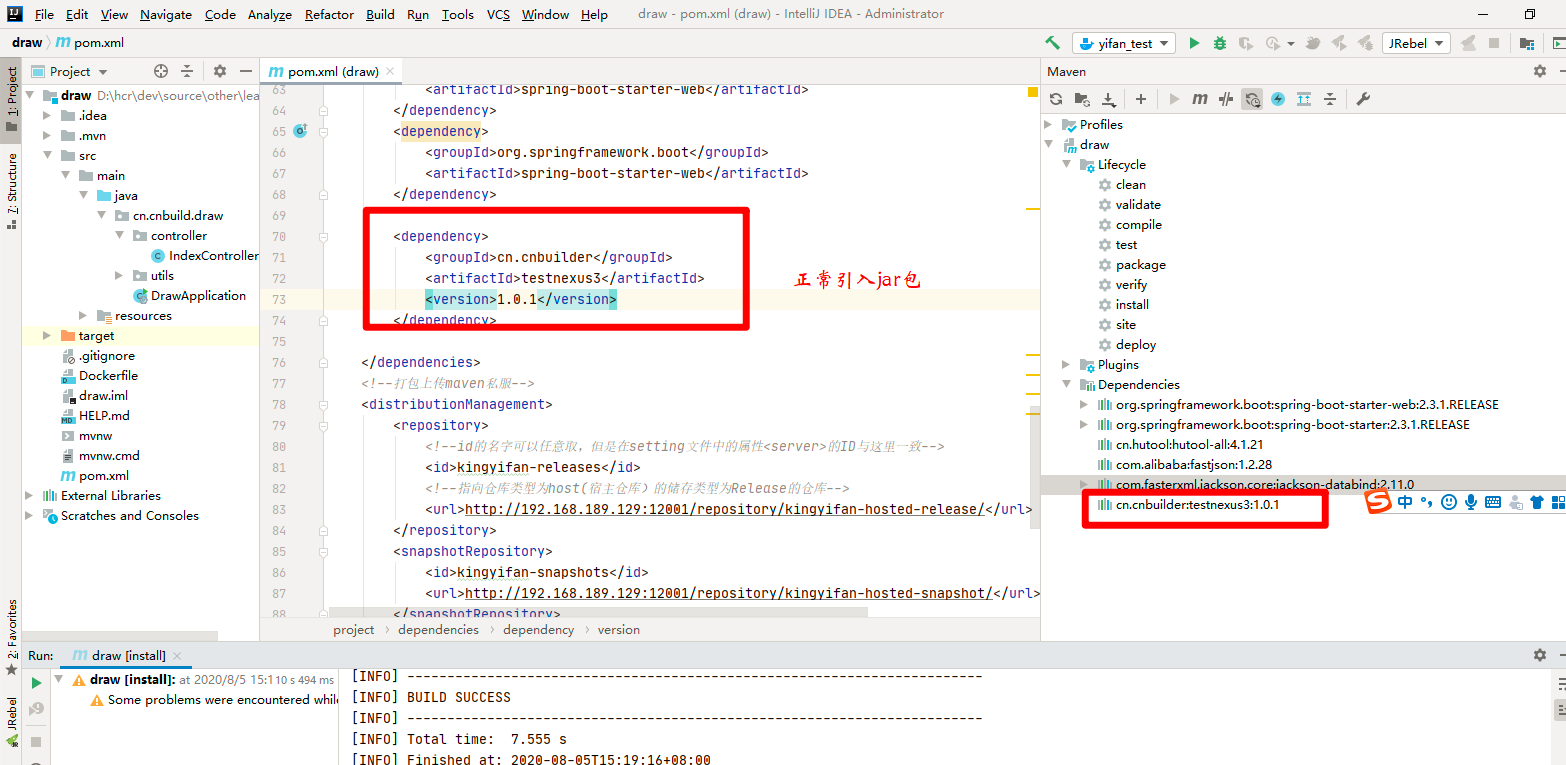Click 'version' in the editor breadcrumb
Viewport: 1566px width, 765px height.
618,630
